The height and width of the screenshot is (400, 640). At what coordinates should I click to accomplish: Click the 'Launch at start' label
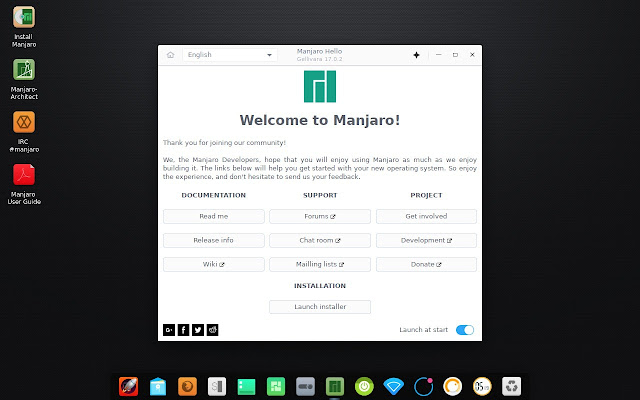coord(423,330)
